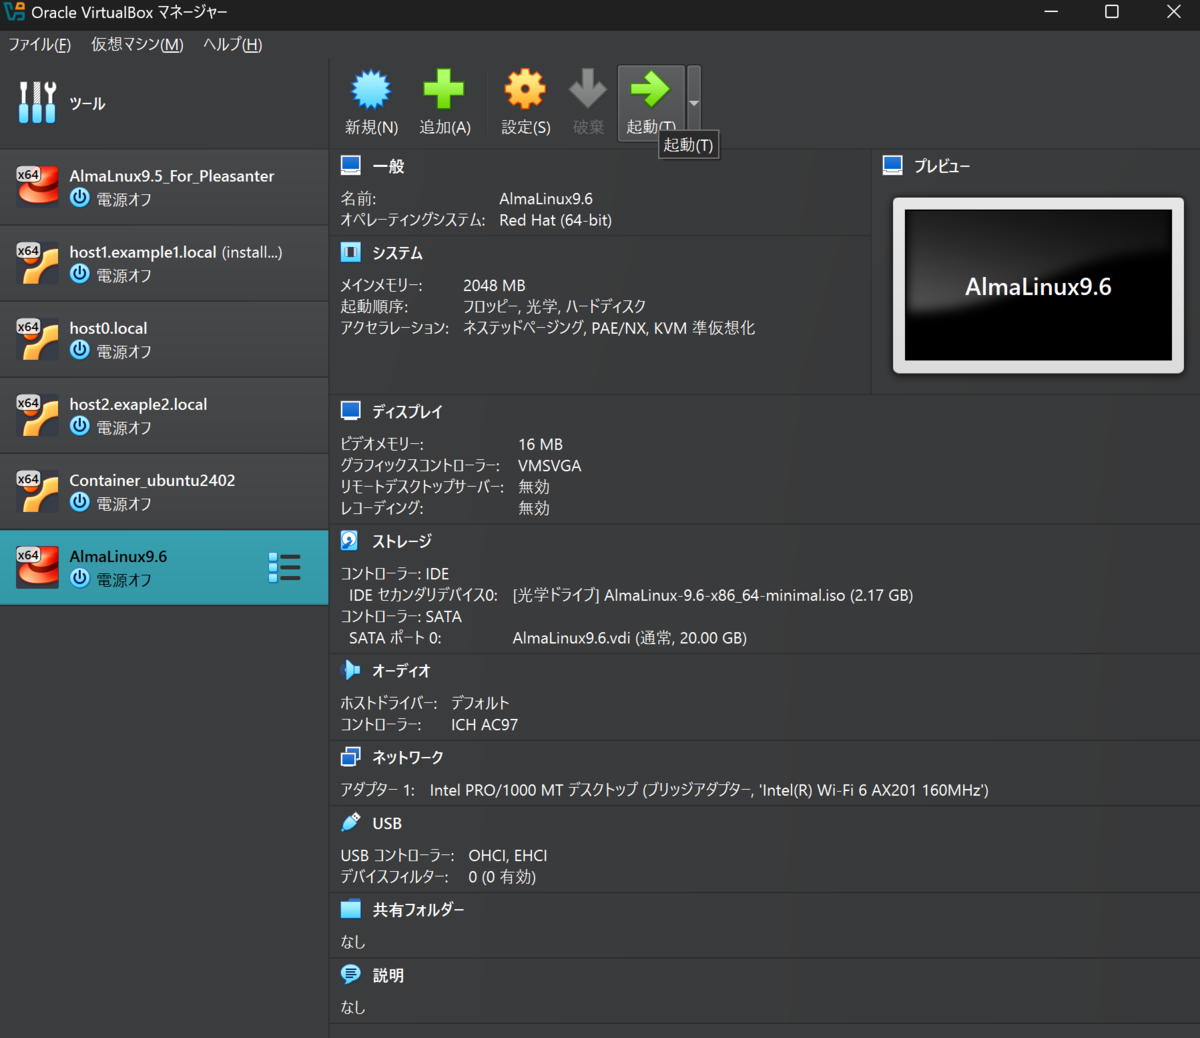Open the システム section heading link
1200x1038 pixels.
(x=398, y=253)
